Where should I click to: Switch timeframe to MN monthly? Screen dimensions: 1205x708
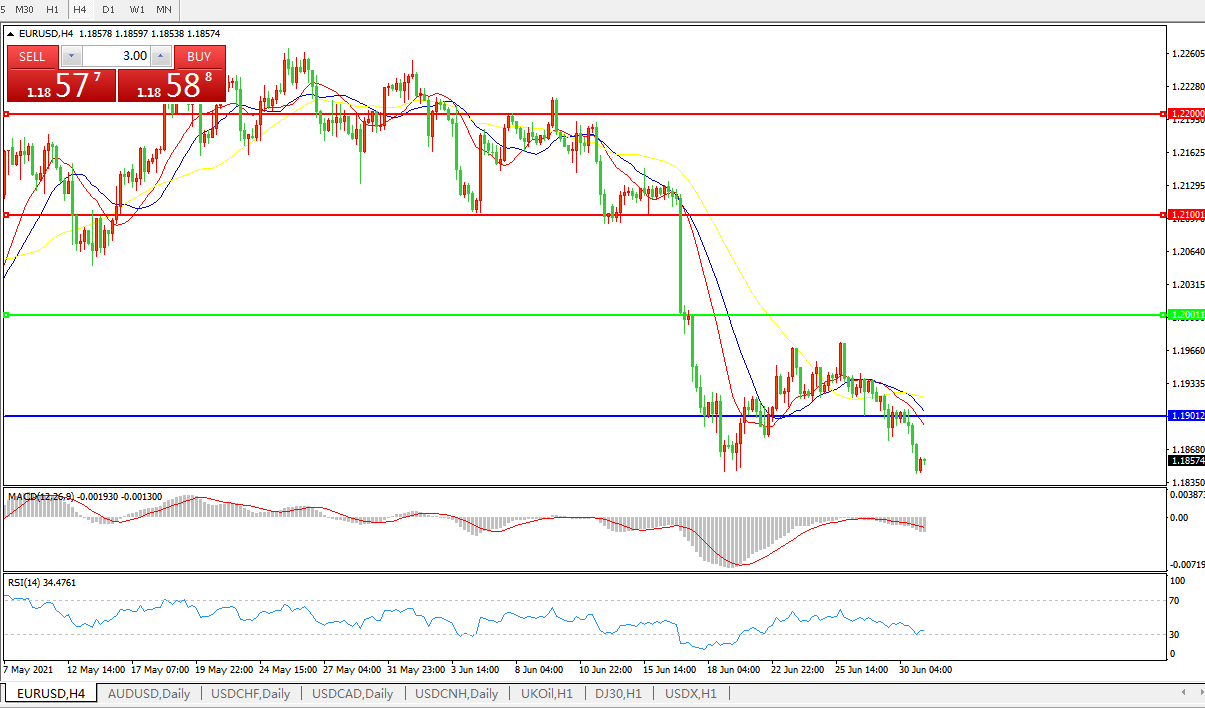(x=164, y=9)
